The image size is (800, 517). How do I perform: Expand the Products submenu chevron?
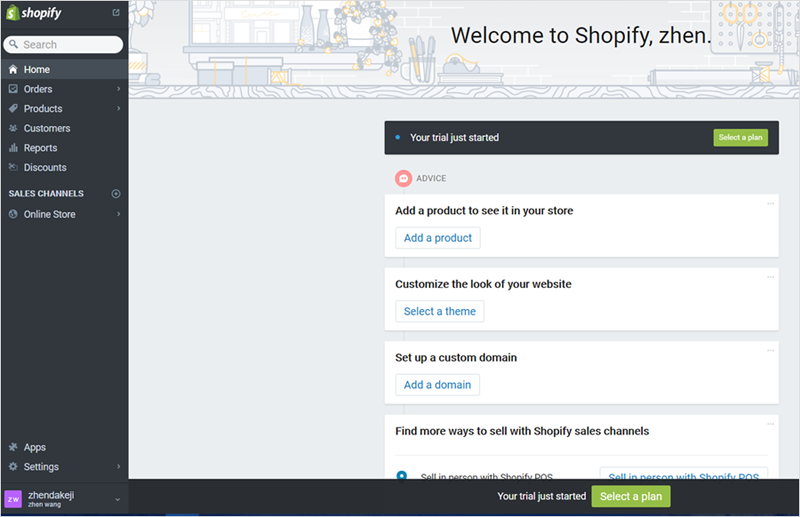coord(118,108)
